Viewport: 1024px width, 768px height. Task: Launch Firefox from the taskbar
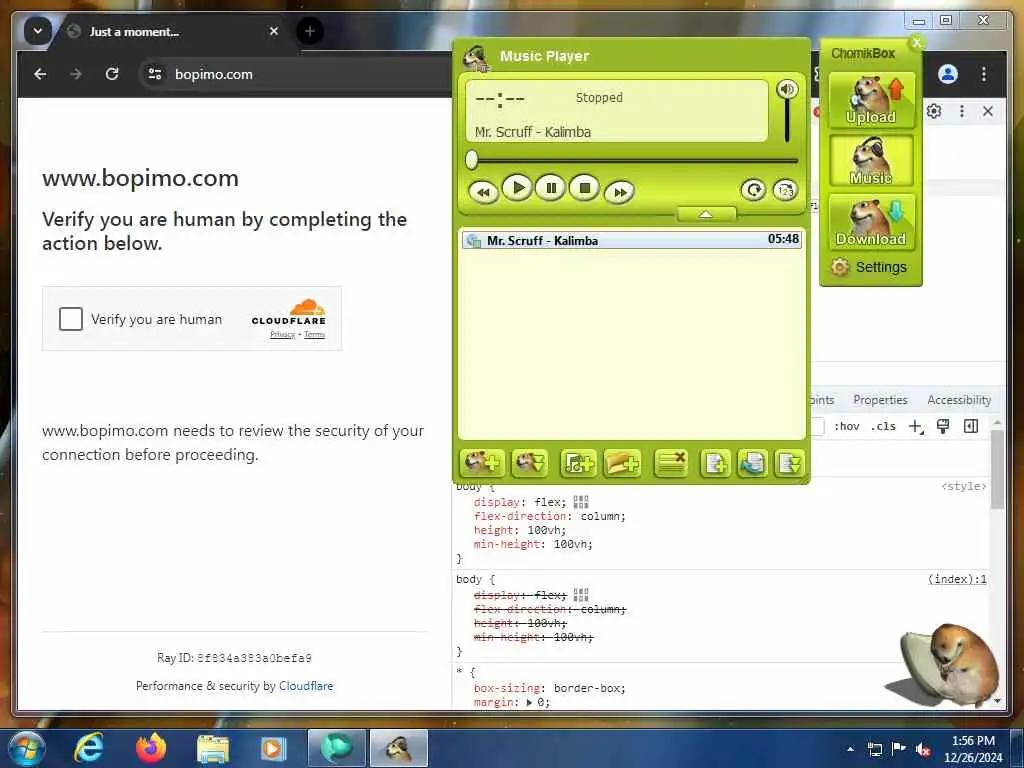tap(151, 748)
